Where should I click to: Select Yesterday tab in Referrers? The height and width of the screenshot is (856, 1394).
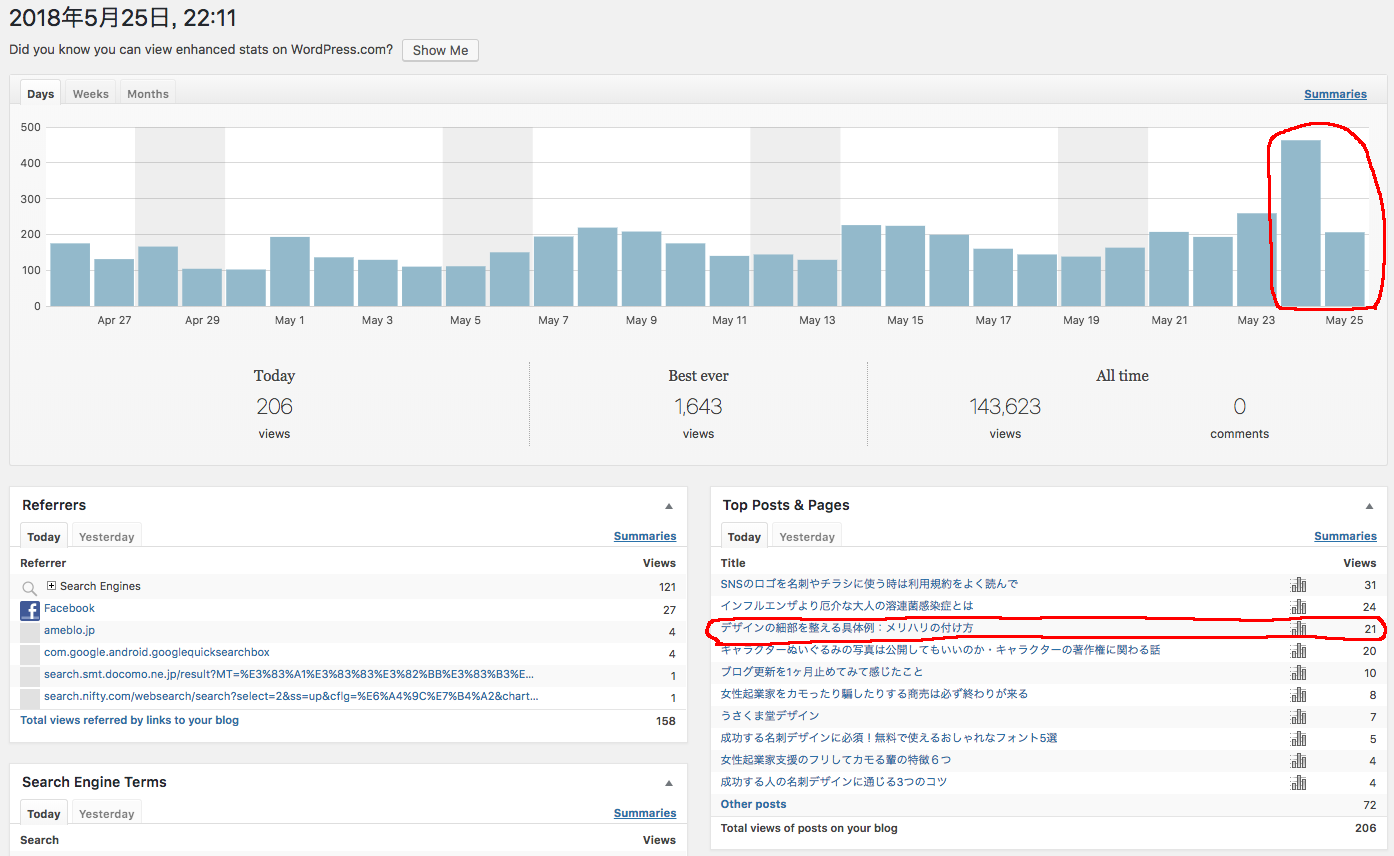[107, 536]
